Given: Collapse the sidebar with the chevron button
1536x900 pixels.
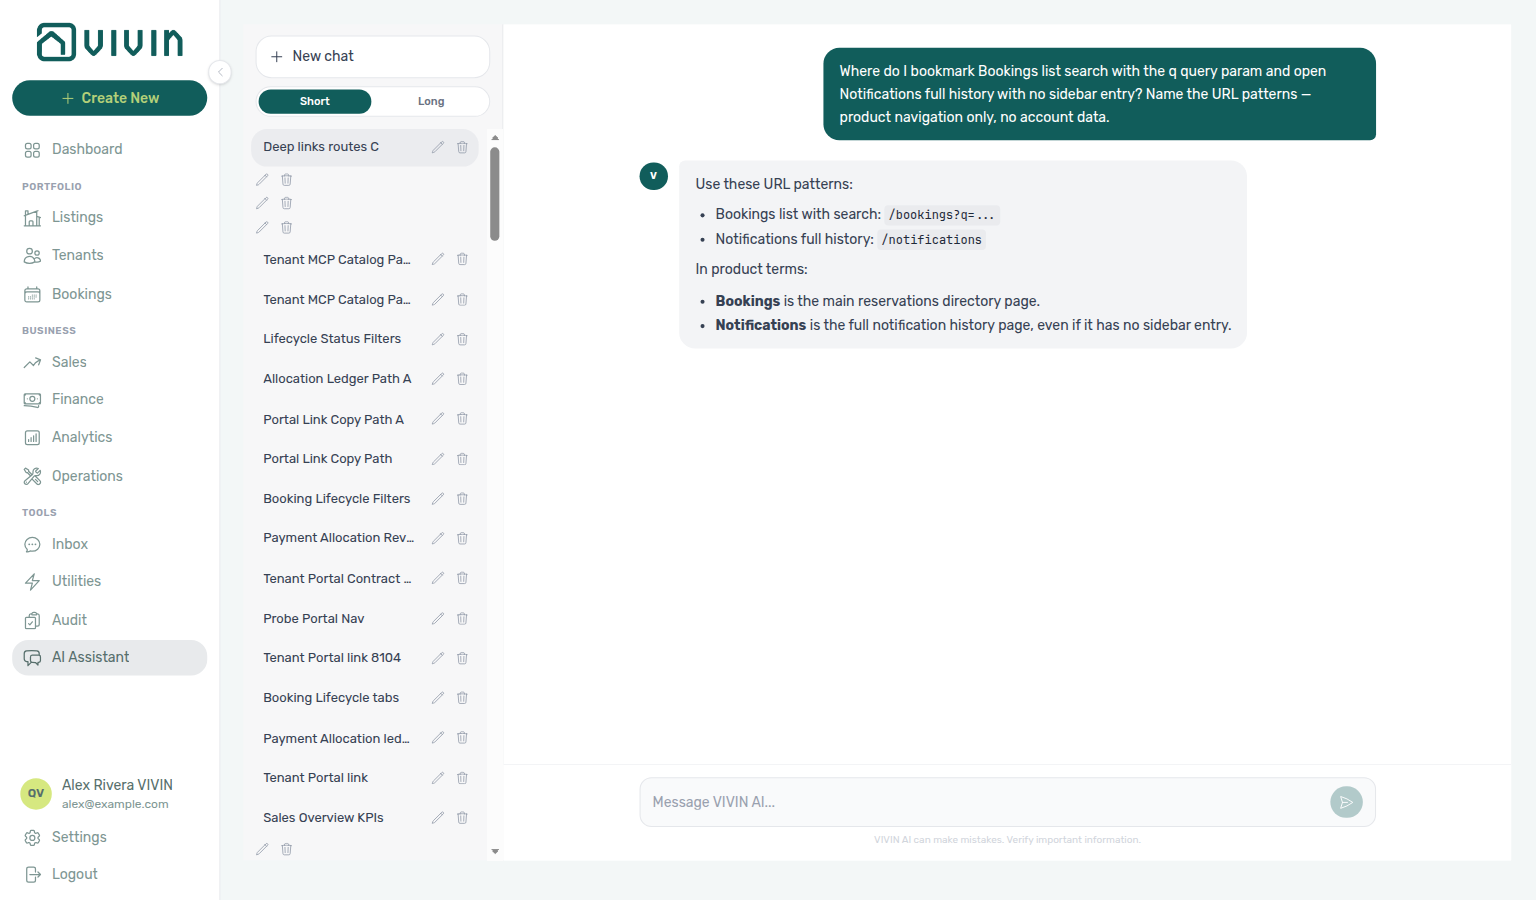Looking at the screenshot, I should pyautogui.click(x=220, y=72).
